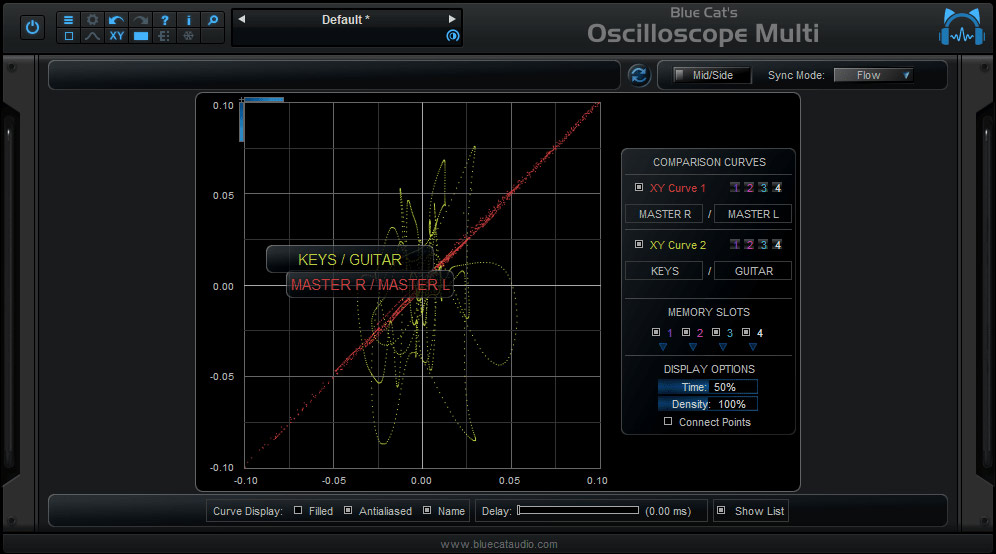Toggle XY Curve 1 visibility checkbox

point(639,187)
